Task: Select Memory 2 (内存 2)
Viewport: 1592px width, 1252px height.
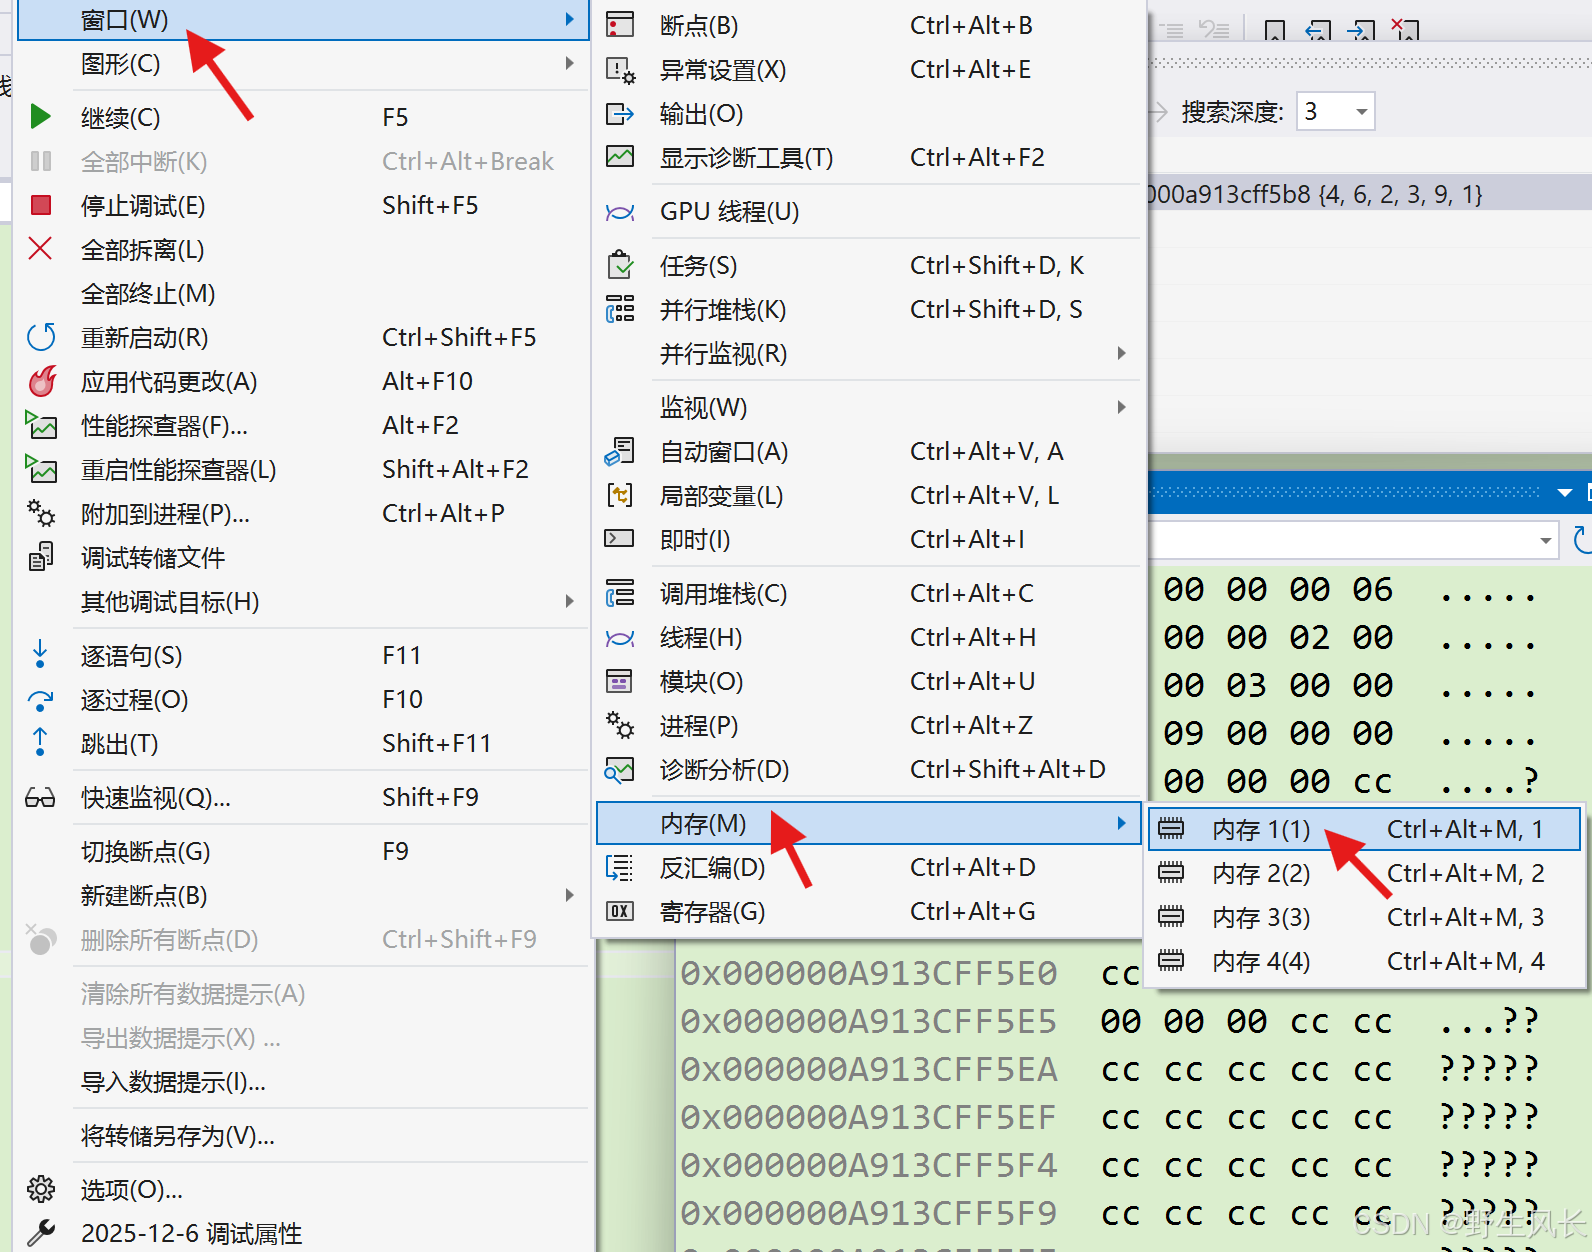Action: point(1365,873)
